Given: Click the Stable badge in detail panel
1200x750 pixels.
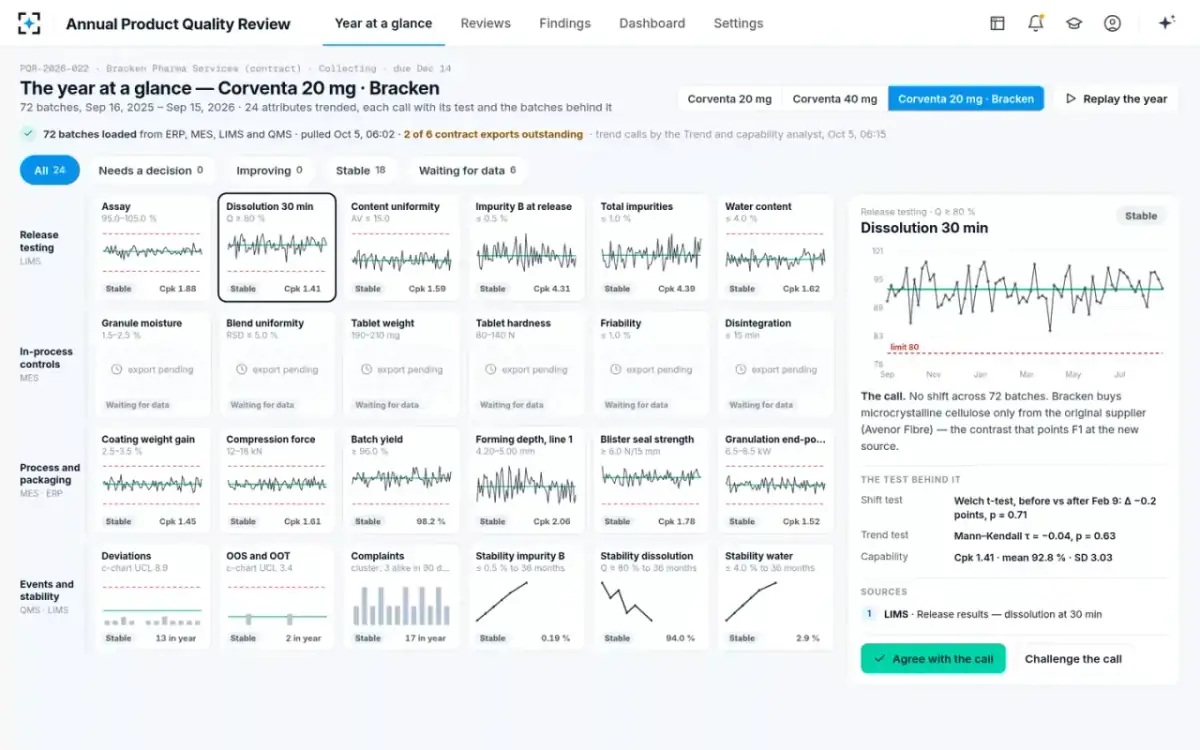Looking at the screenshot, I should [1141, 216].
